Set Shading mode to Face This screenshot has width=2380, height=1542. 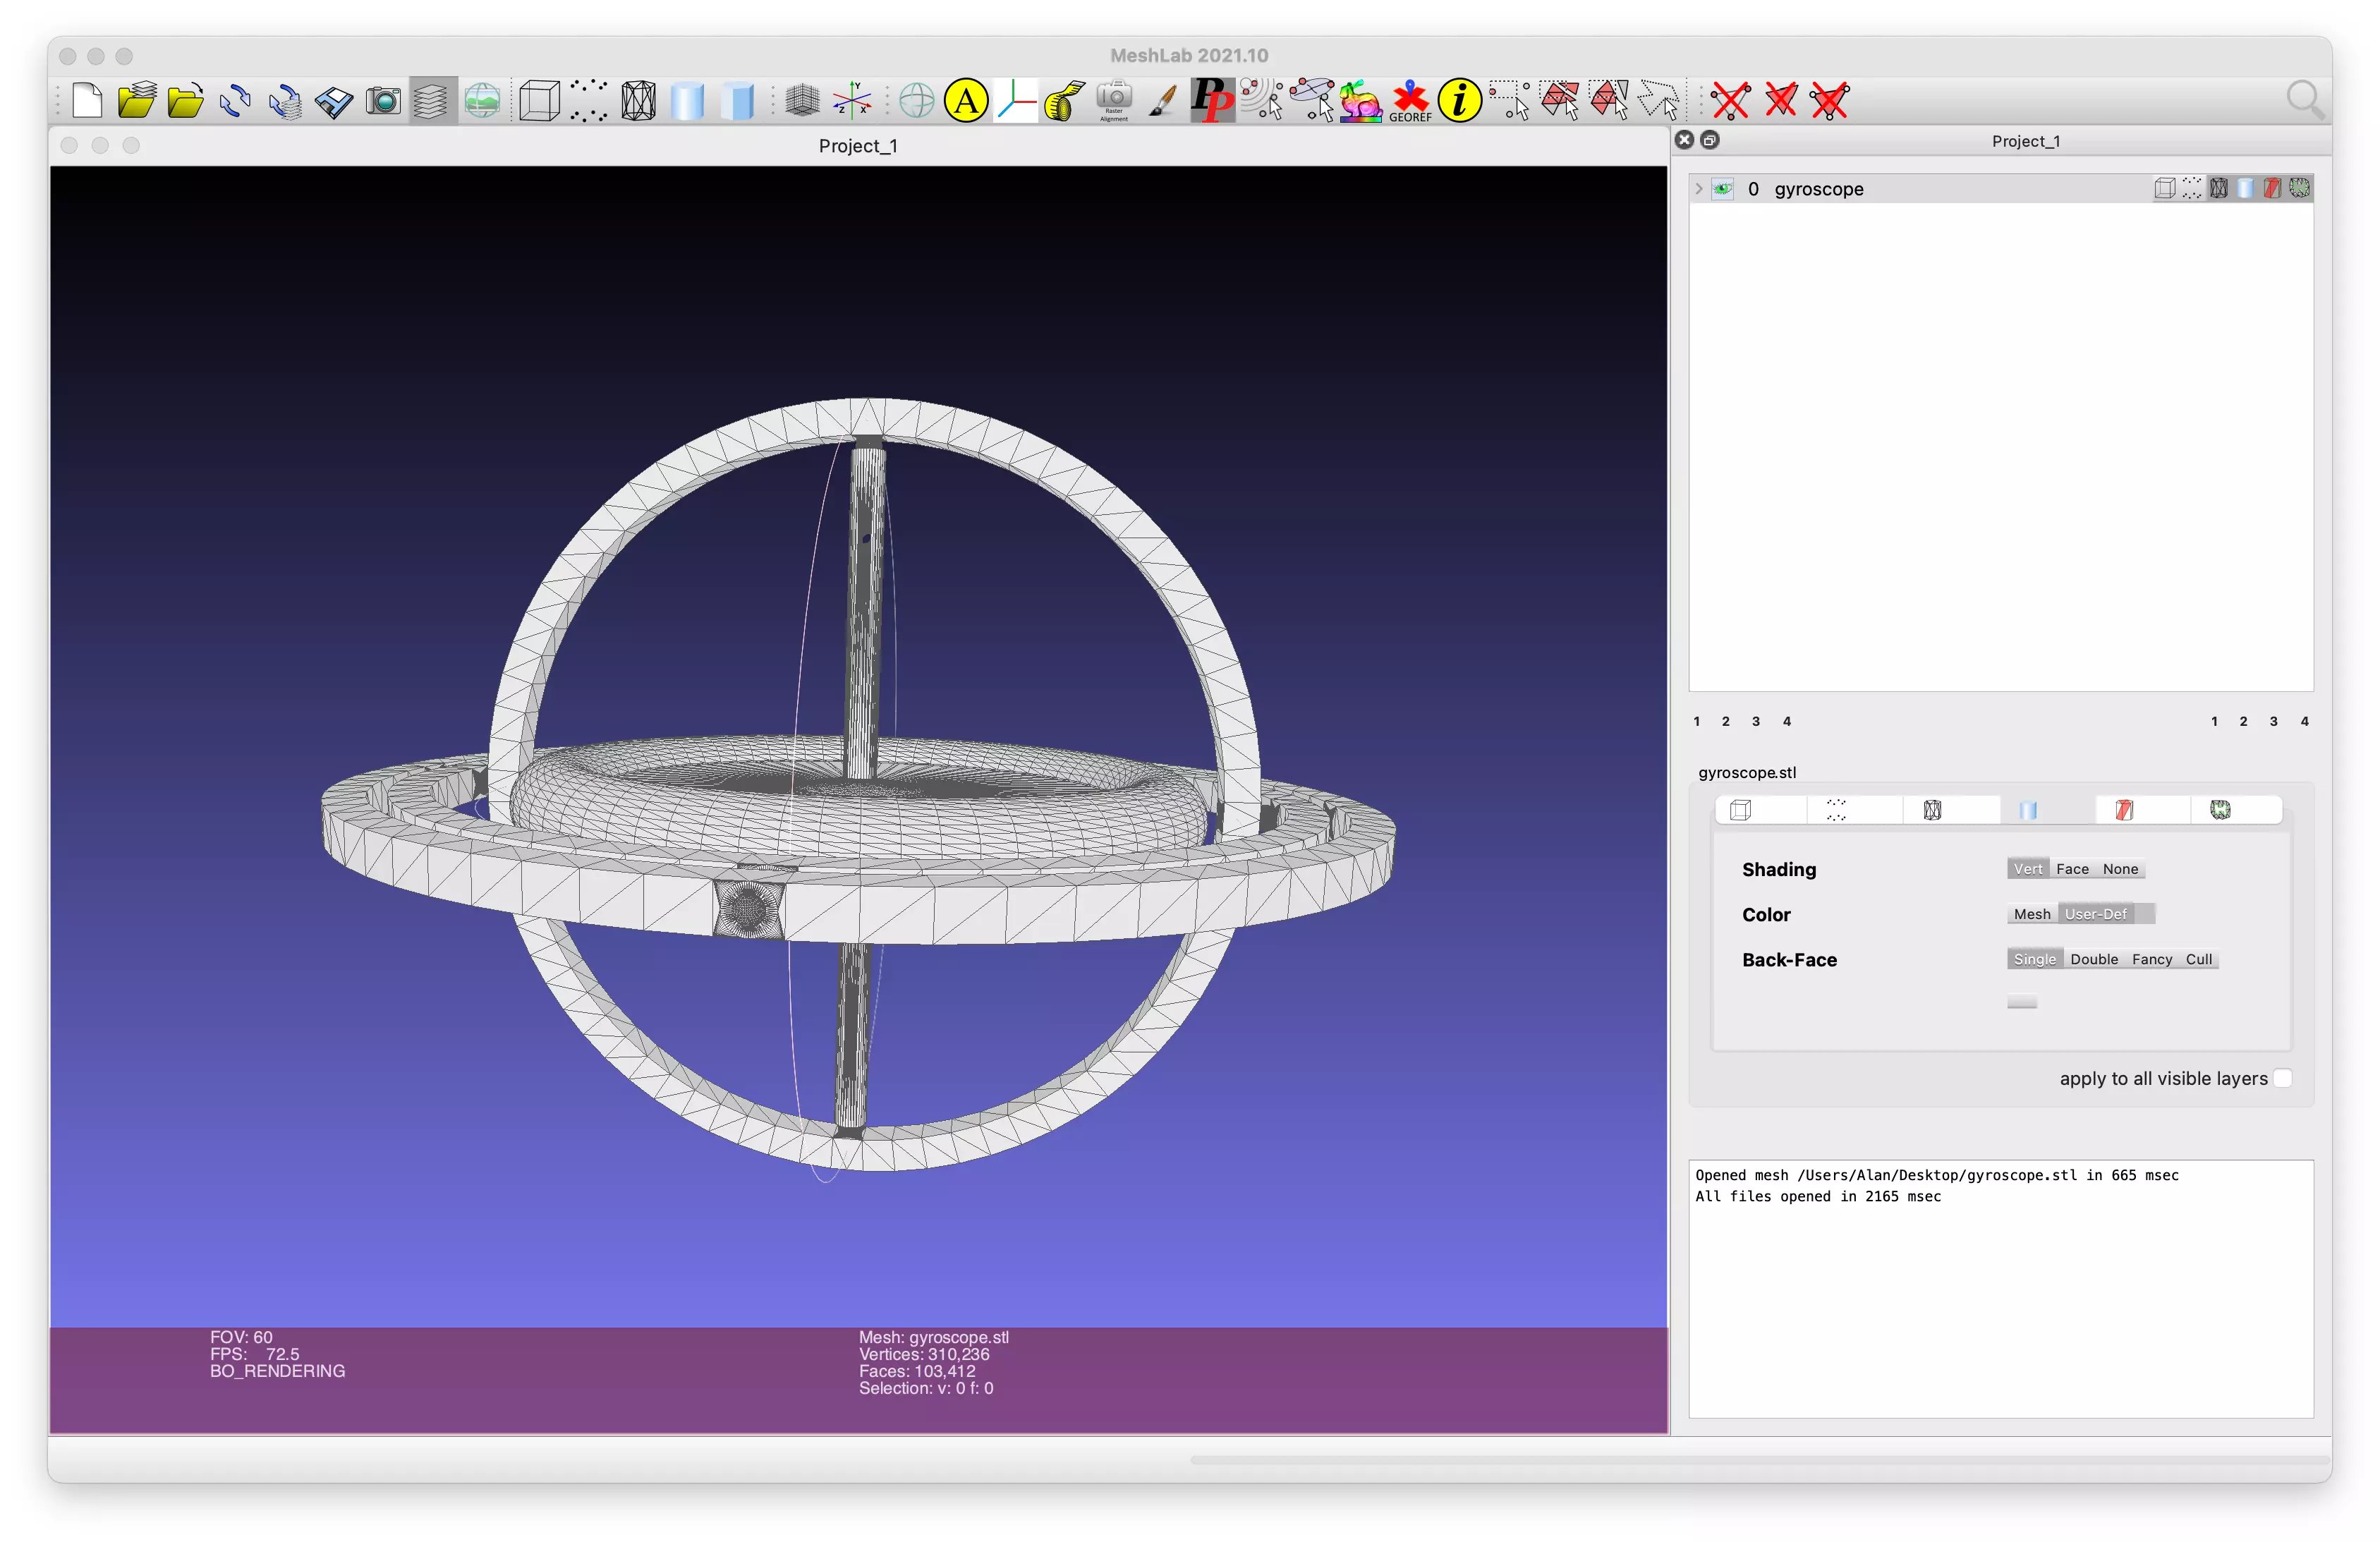pos(2072,869)
